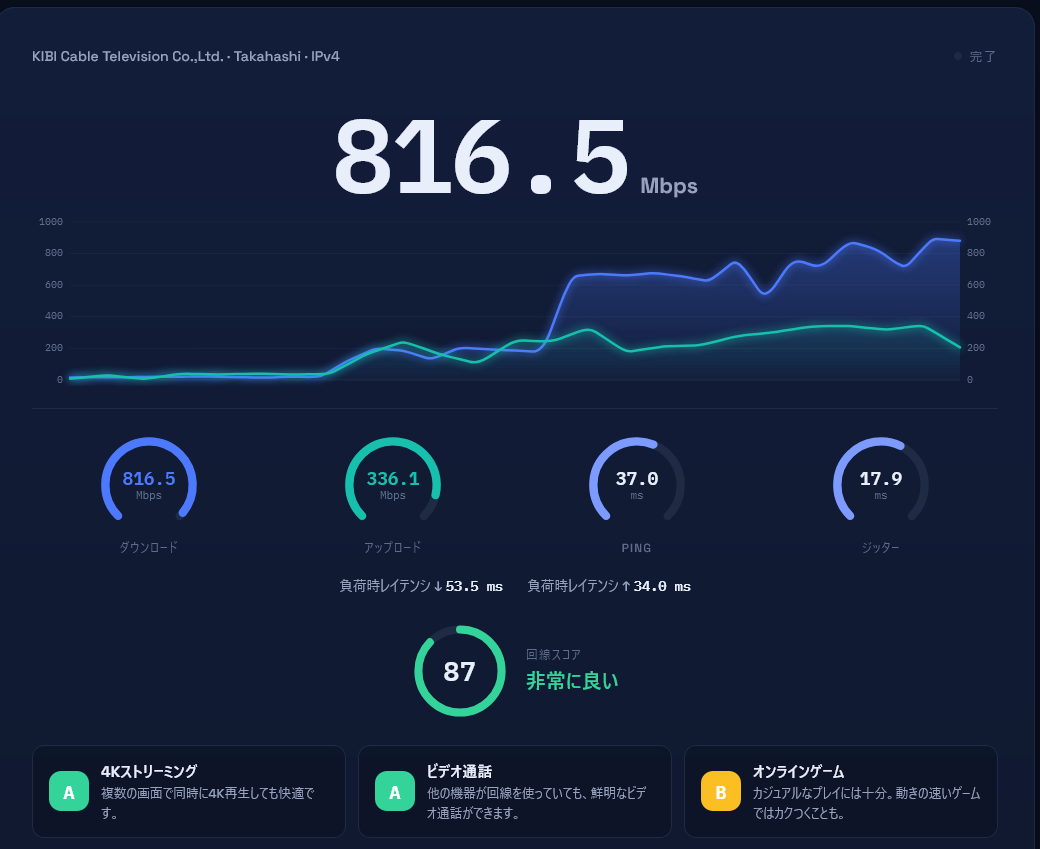The height and width of the screenshot is (849, 1040).
Task: Click the 完了 status label
Action: (982, 56)
